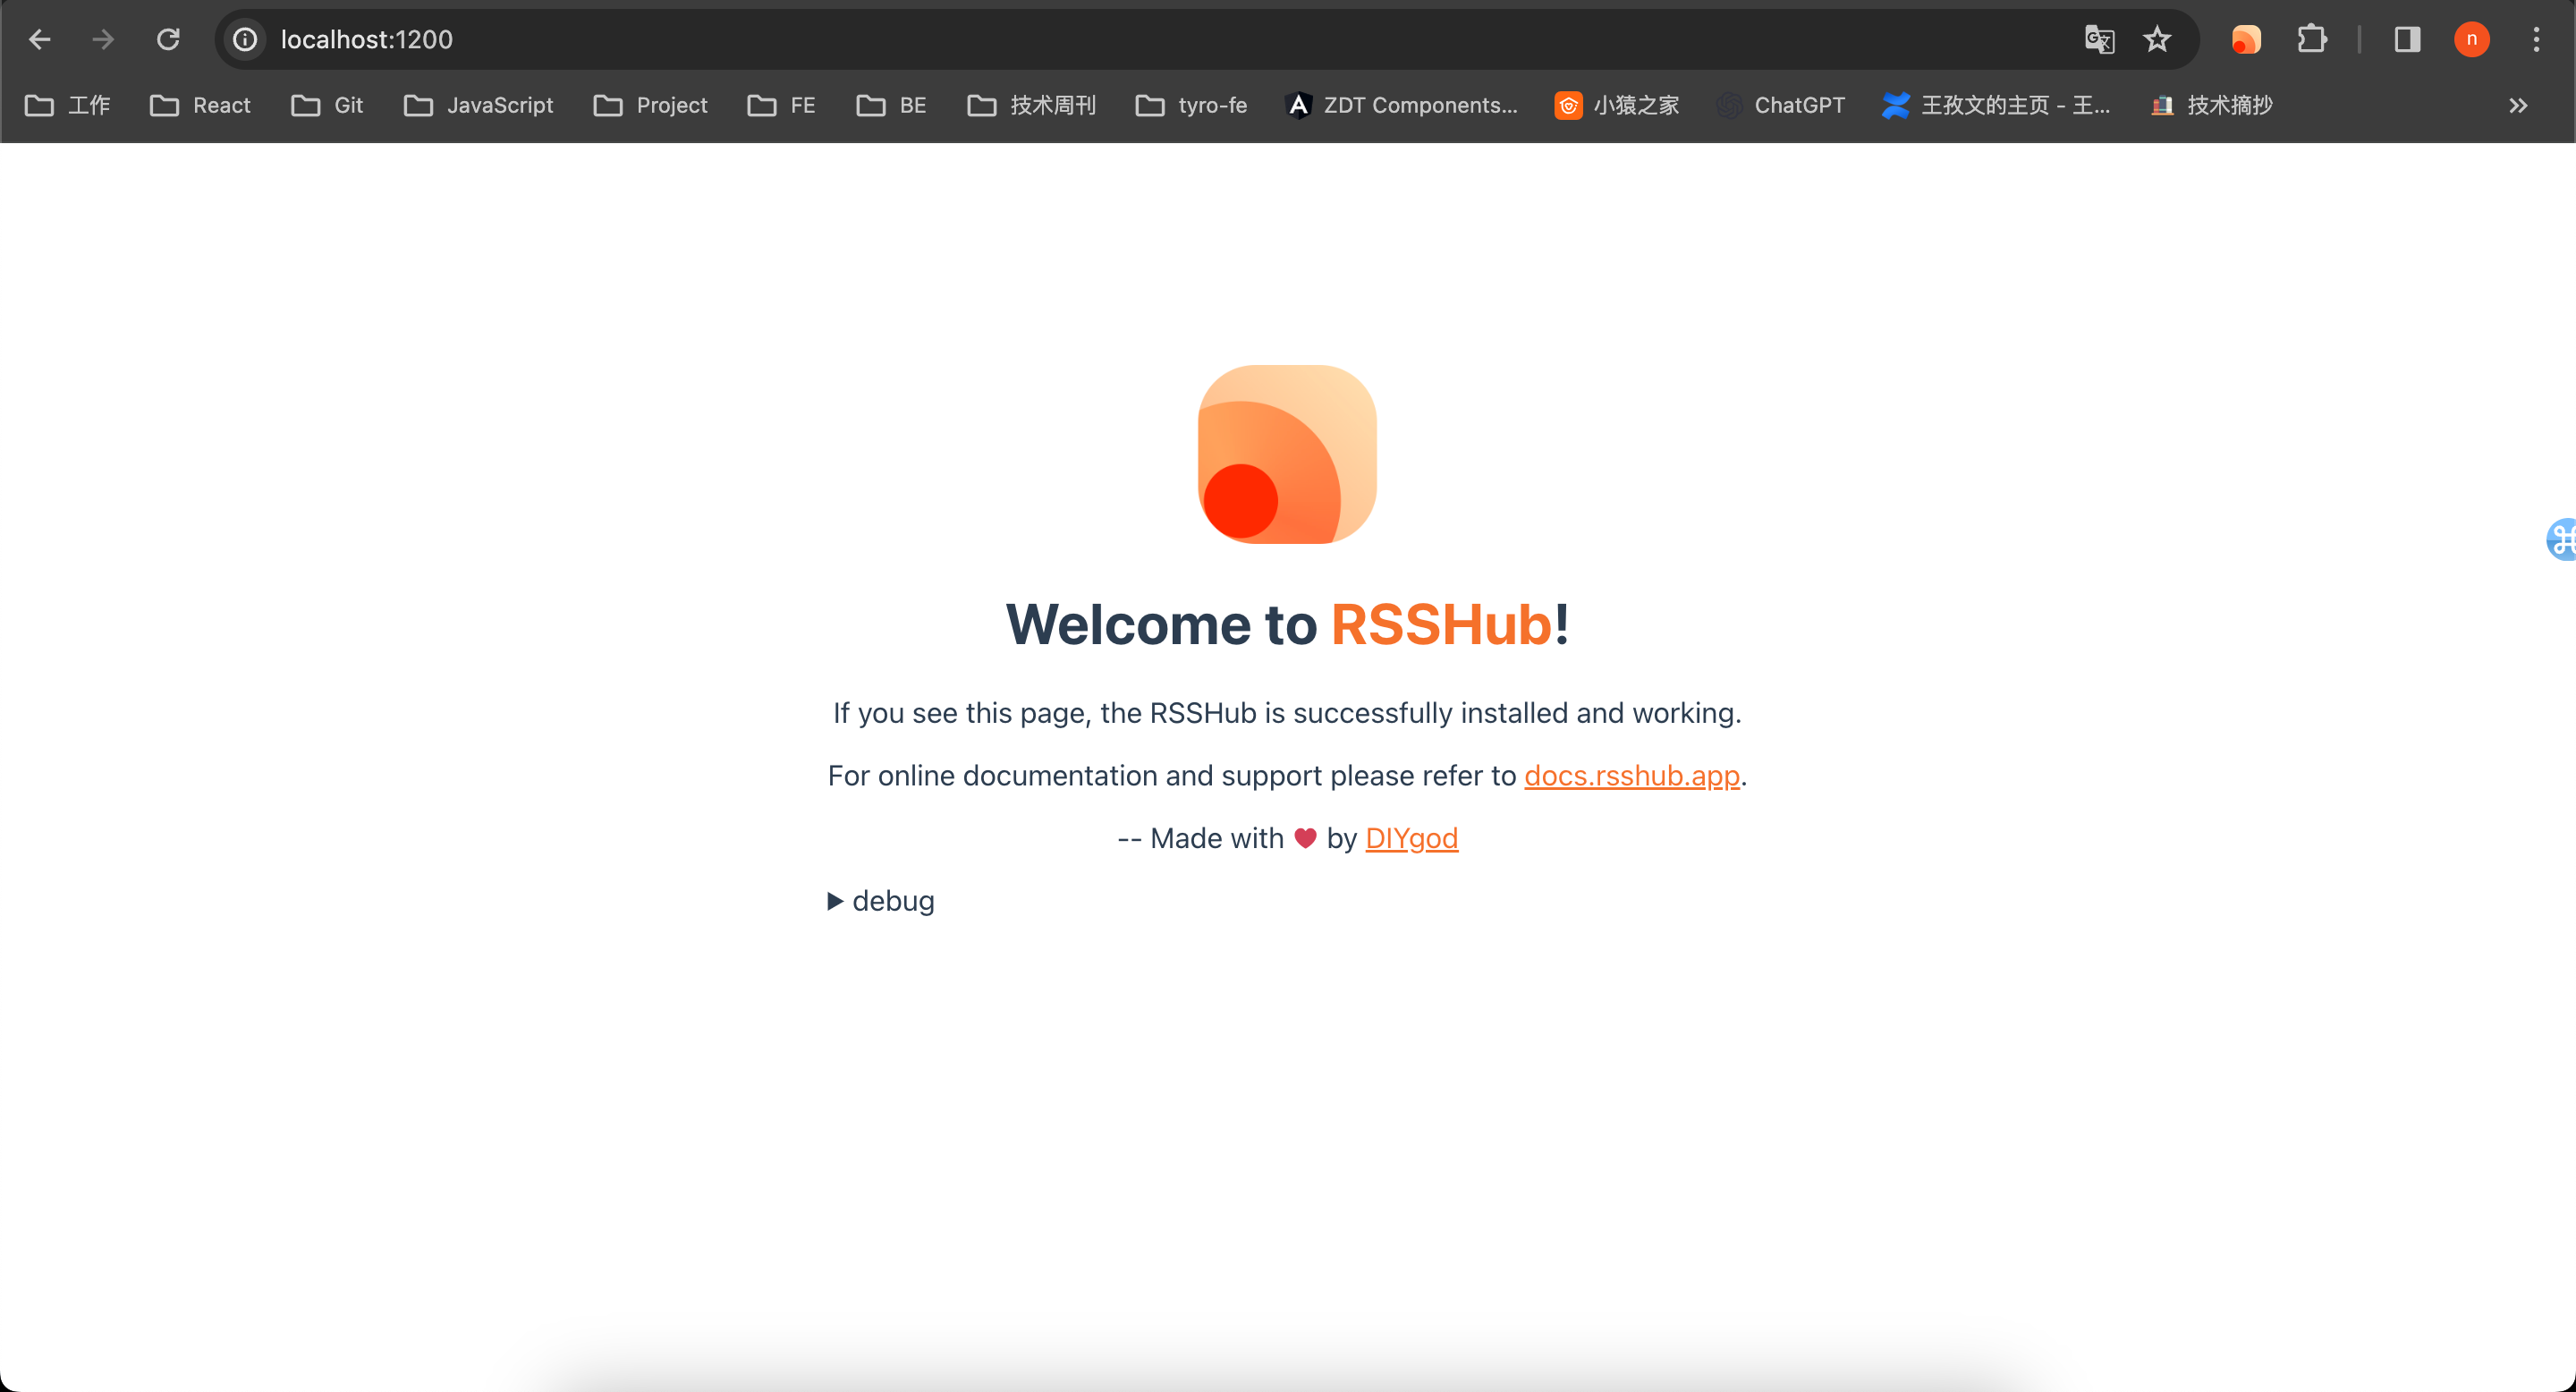Open ChatGPT bookmark
The height and width of the screenshot is (1392, 2576).
point(1781,105)
